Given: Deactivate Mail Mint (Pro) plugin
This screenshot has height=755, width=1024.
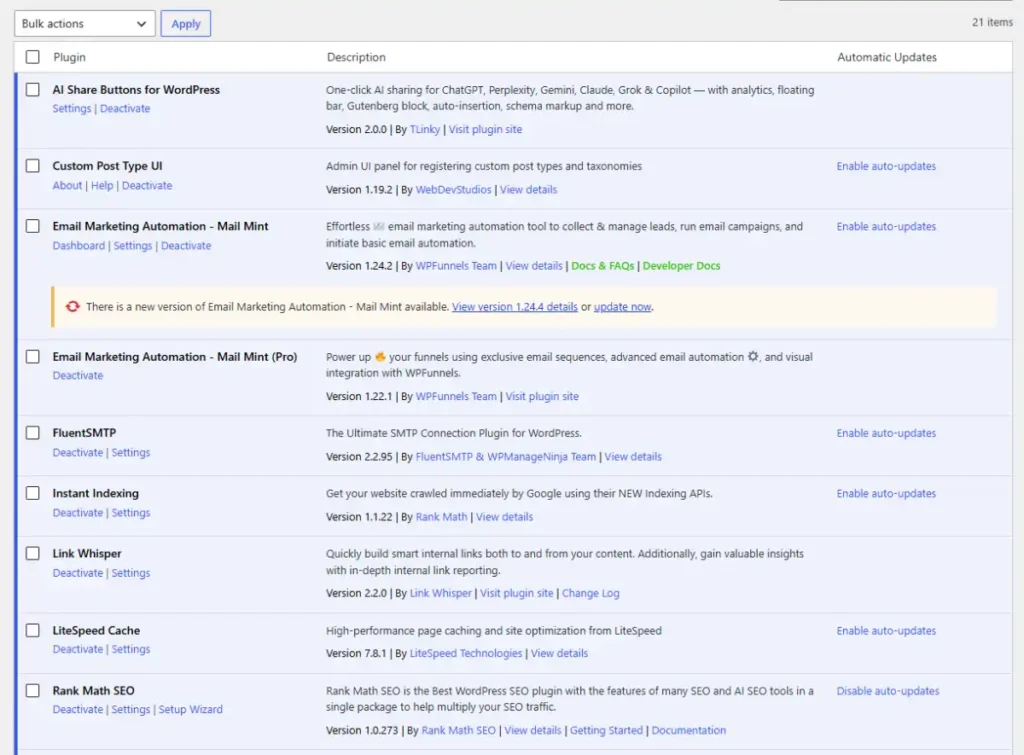Looking at the screenshot, I should (x=78, y=376).
